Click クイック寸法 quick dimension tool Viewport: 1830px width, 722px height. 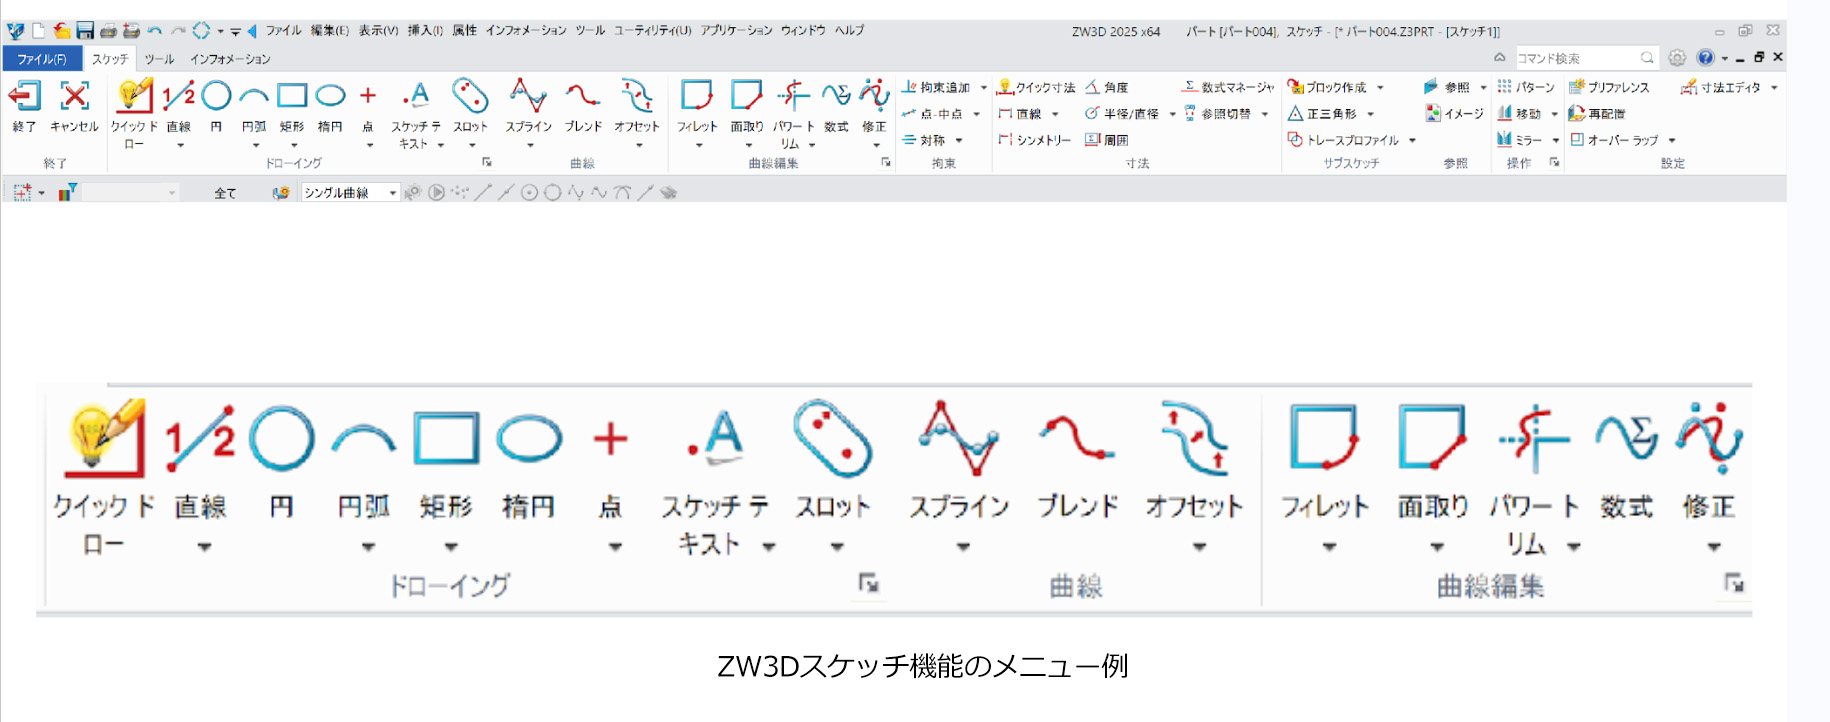[1036, 87]
